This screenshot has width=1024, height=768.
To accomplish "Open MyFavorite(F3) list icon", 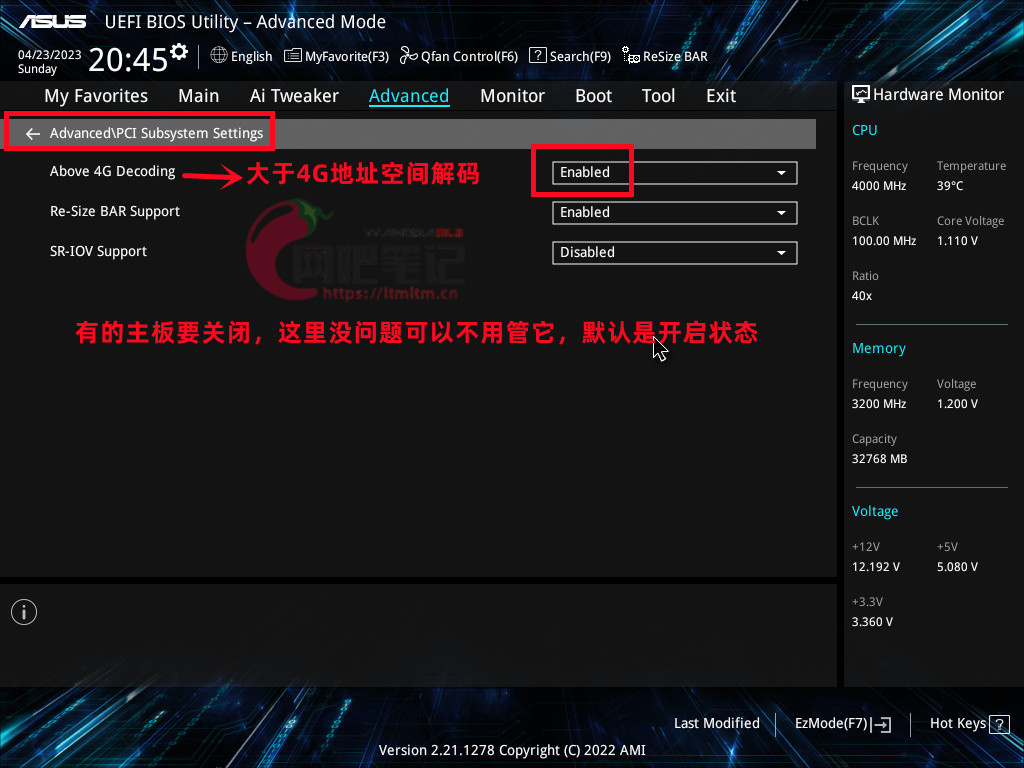I will pos(293,56).
